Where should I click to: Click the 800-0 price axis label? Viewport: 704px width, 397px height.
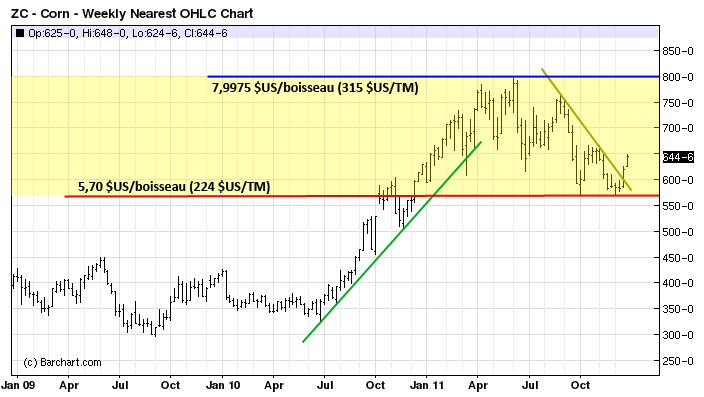(678, 77)
